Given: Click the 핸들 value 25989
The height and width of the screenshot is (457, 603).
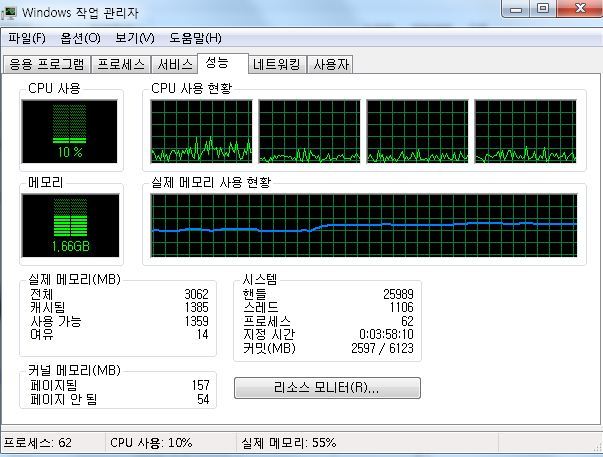Looking at the screenshot, I should point(398,294).
